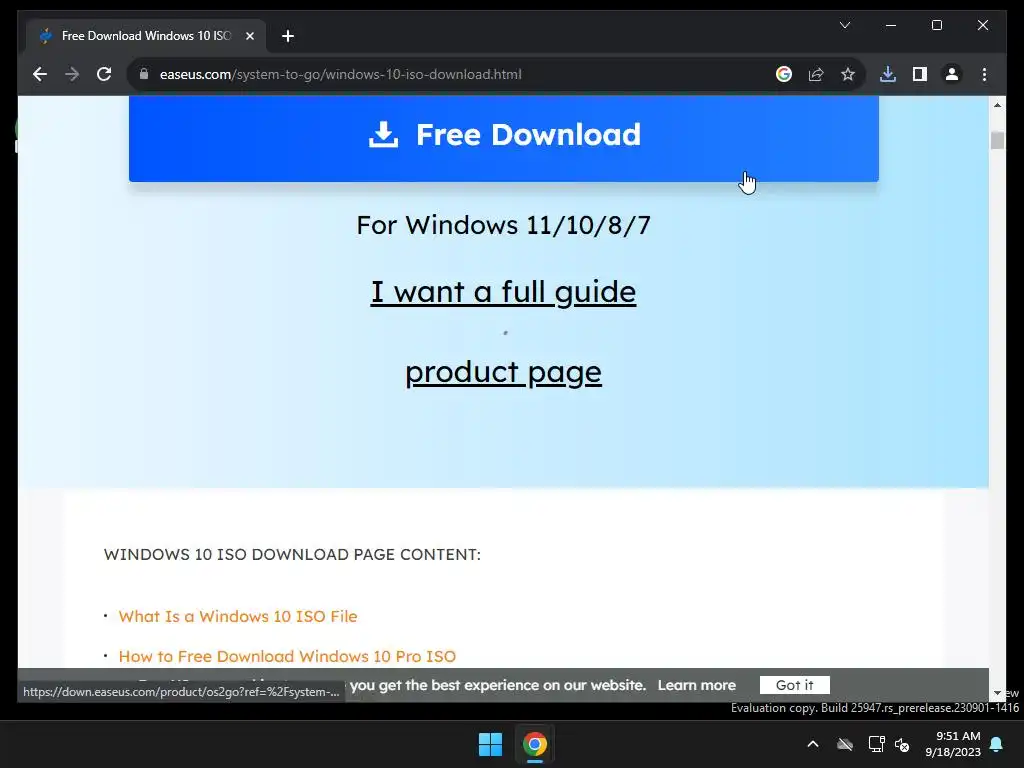Screen dimensions: 1024x768
Task: Reload the current page
Action: [x=104, y=74]
